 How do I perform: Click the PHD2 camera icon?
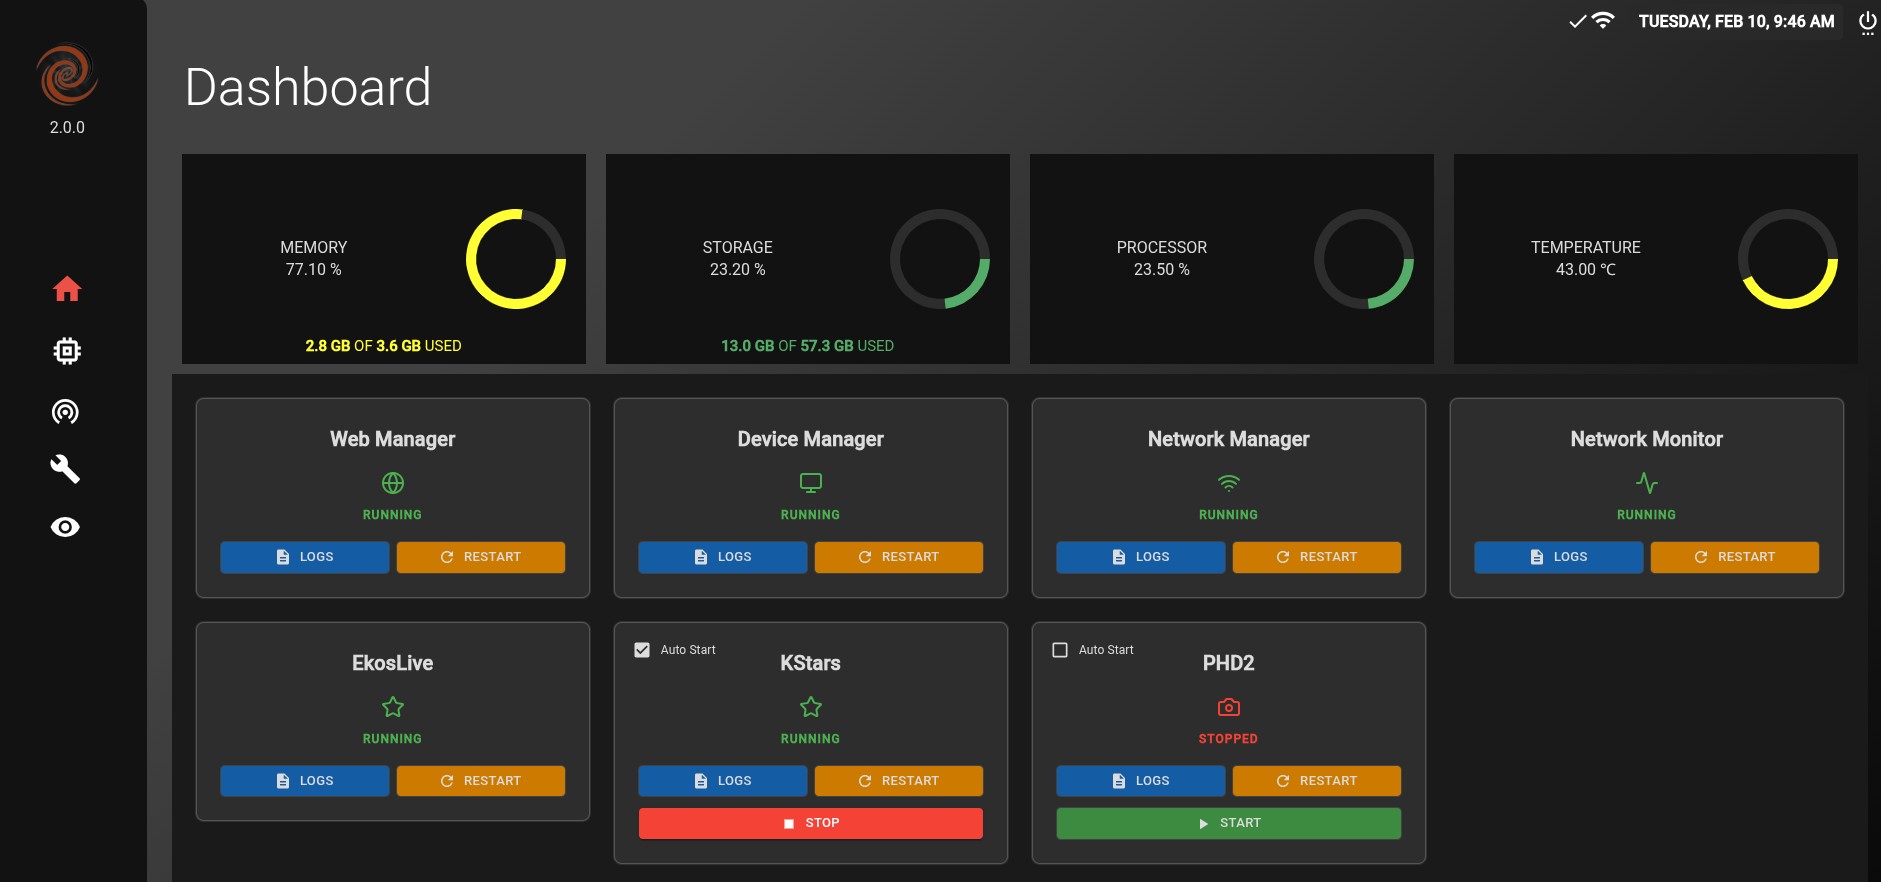coord(1229,707)
